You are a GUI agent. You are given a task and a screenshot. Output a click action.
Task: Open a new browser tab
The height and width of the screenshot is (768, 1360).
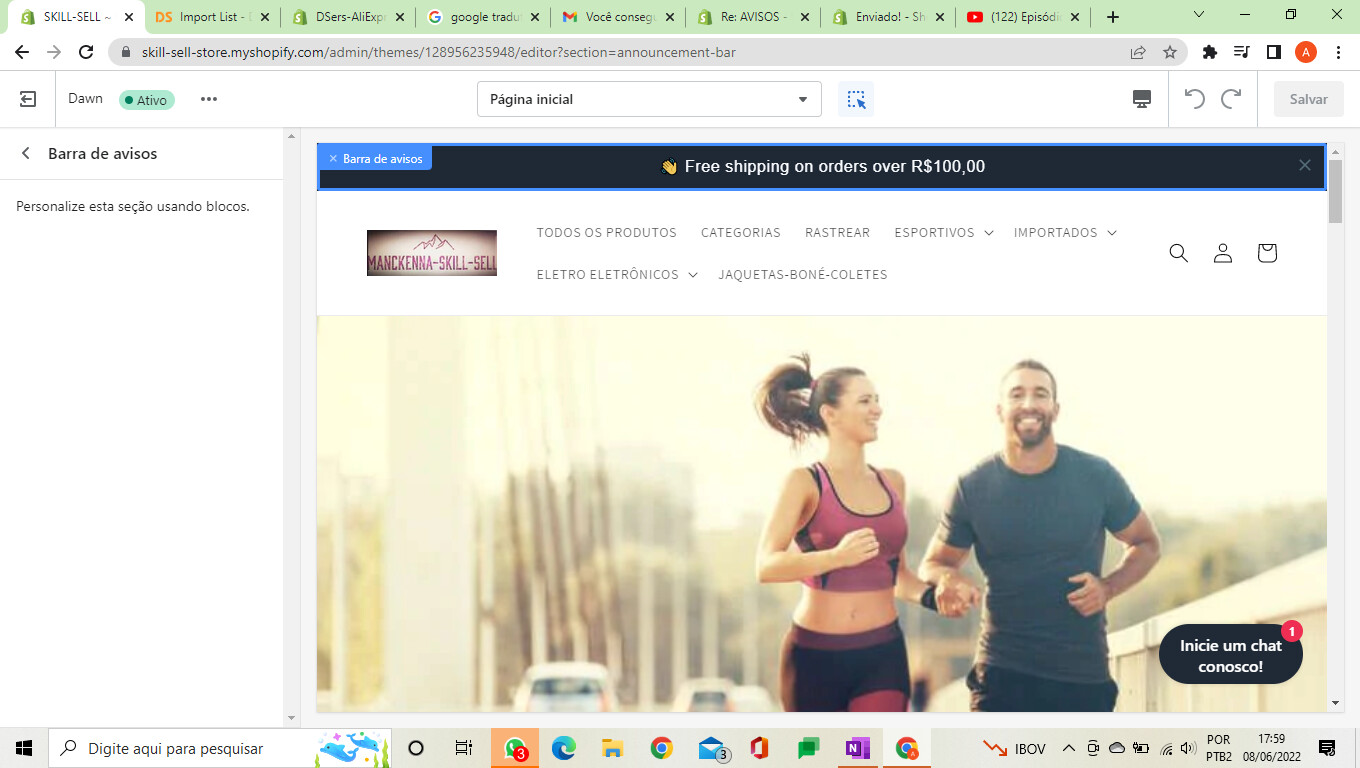(x=1113, y=17)
